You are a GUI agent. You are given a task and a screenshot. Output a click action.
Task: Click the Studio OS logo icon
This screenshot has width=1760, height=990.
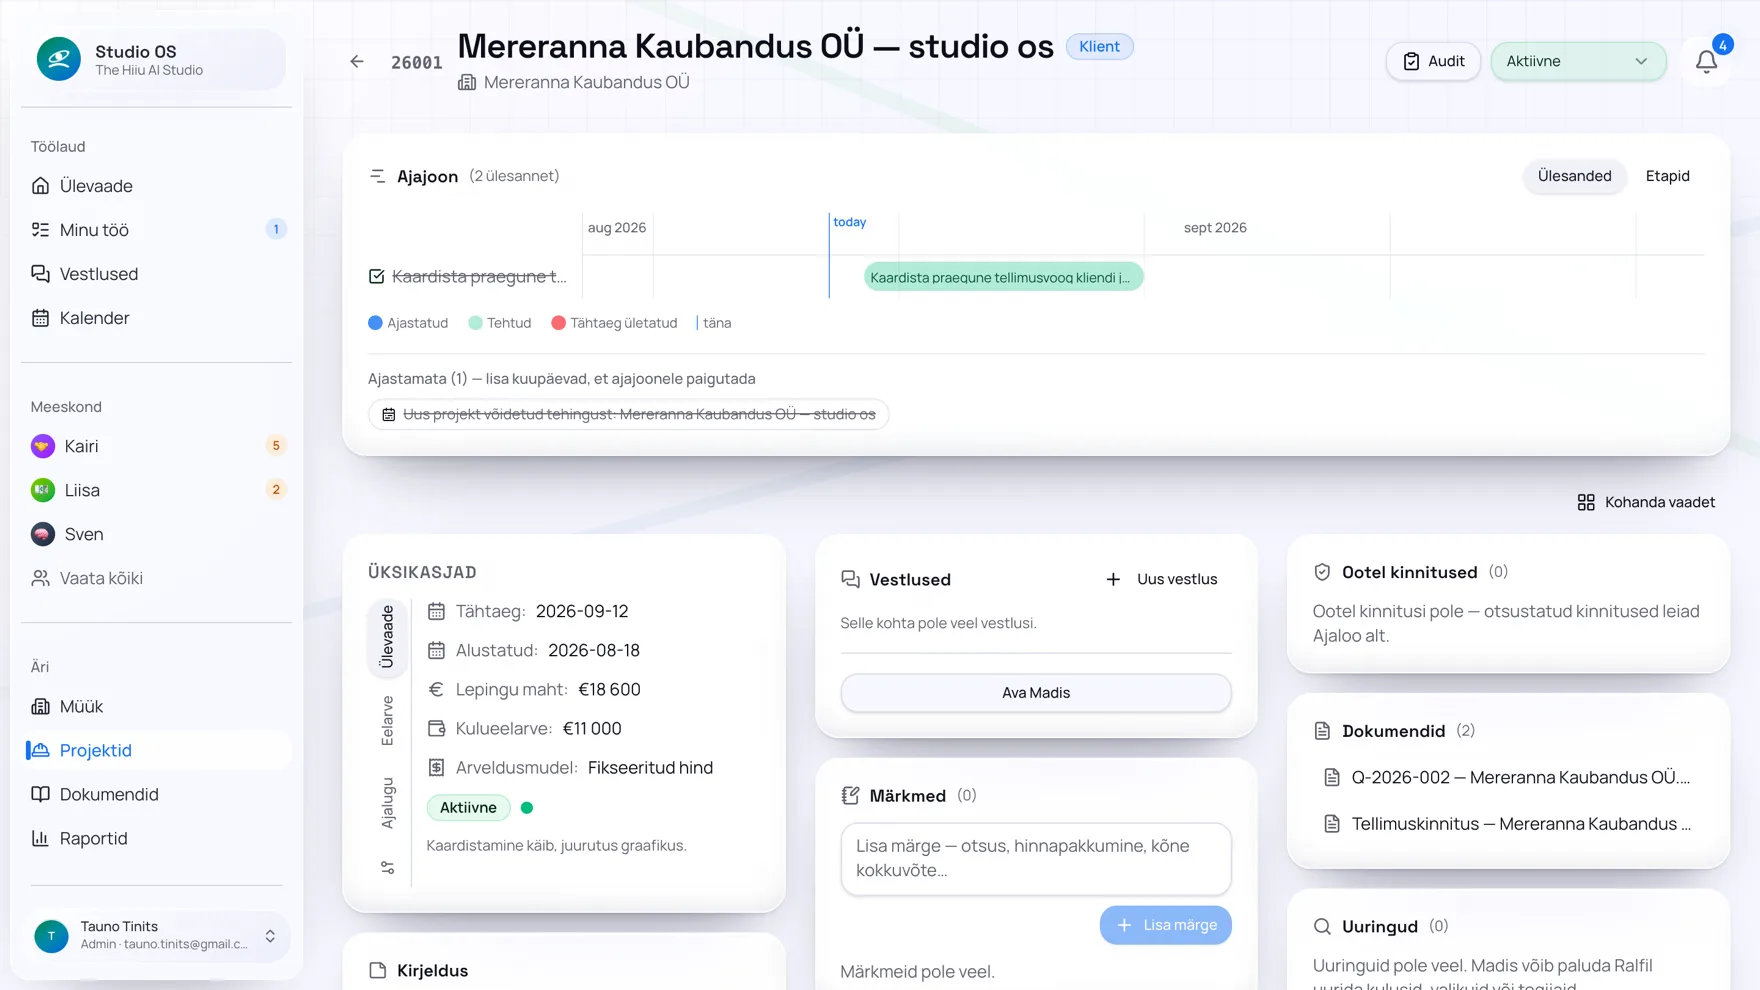(x=59, y=59)
